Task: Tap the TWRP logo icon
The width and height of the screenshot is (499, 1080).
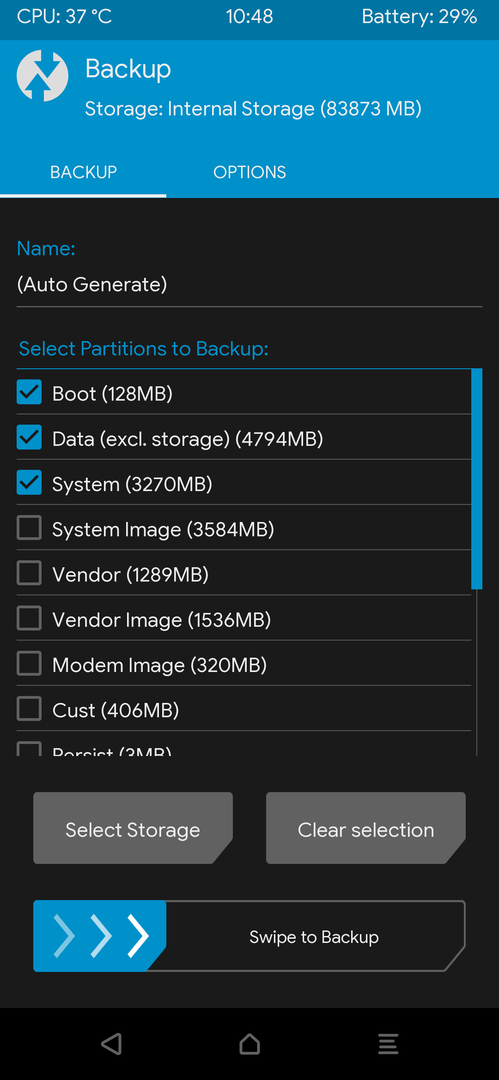Action: pyautogui.click(x=43, y=76)
